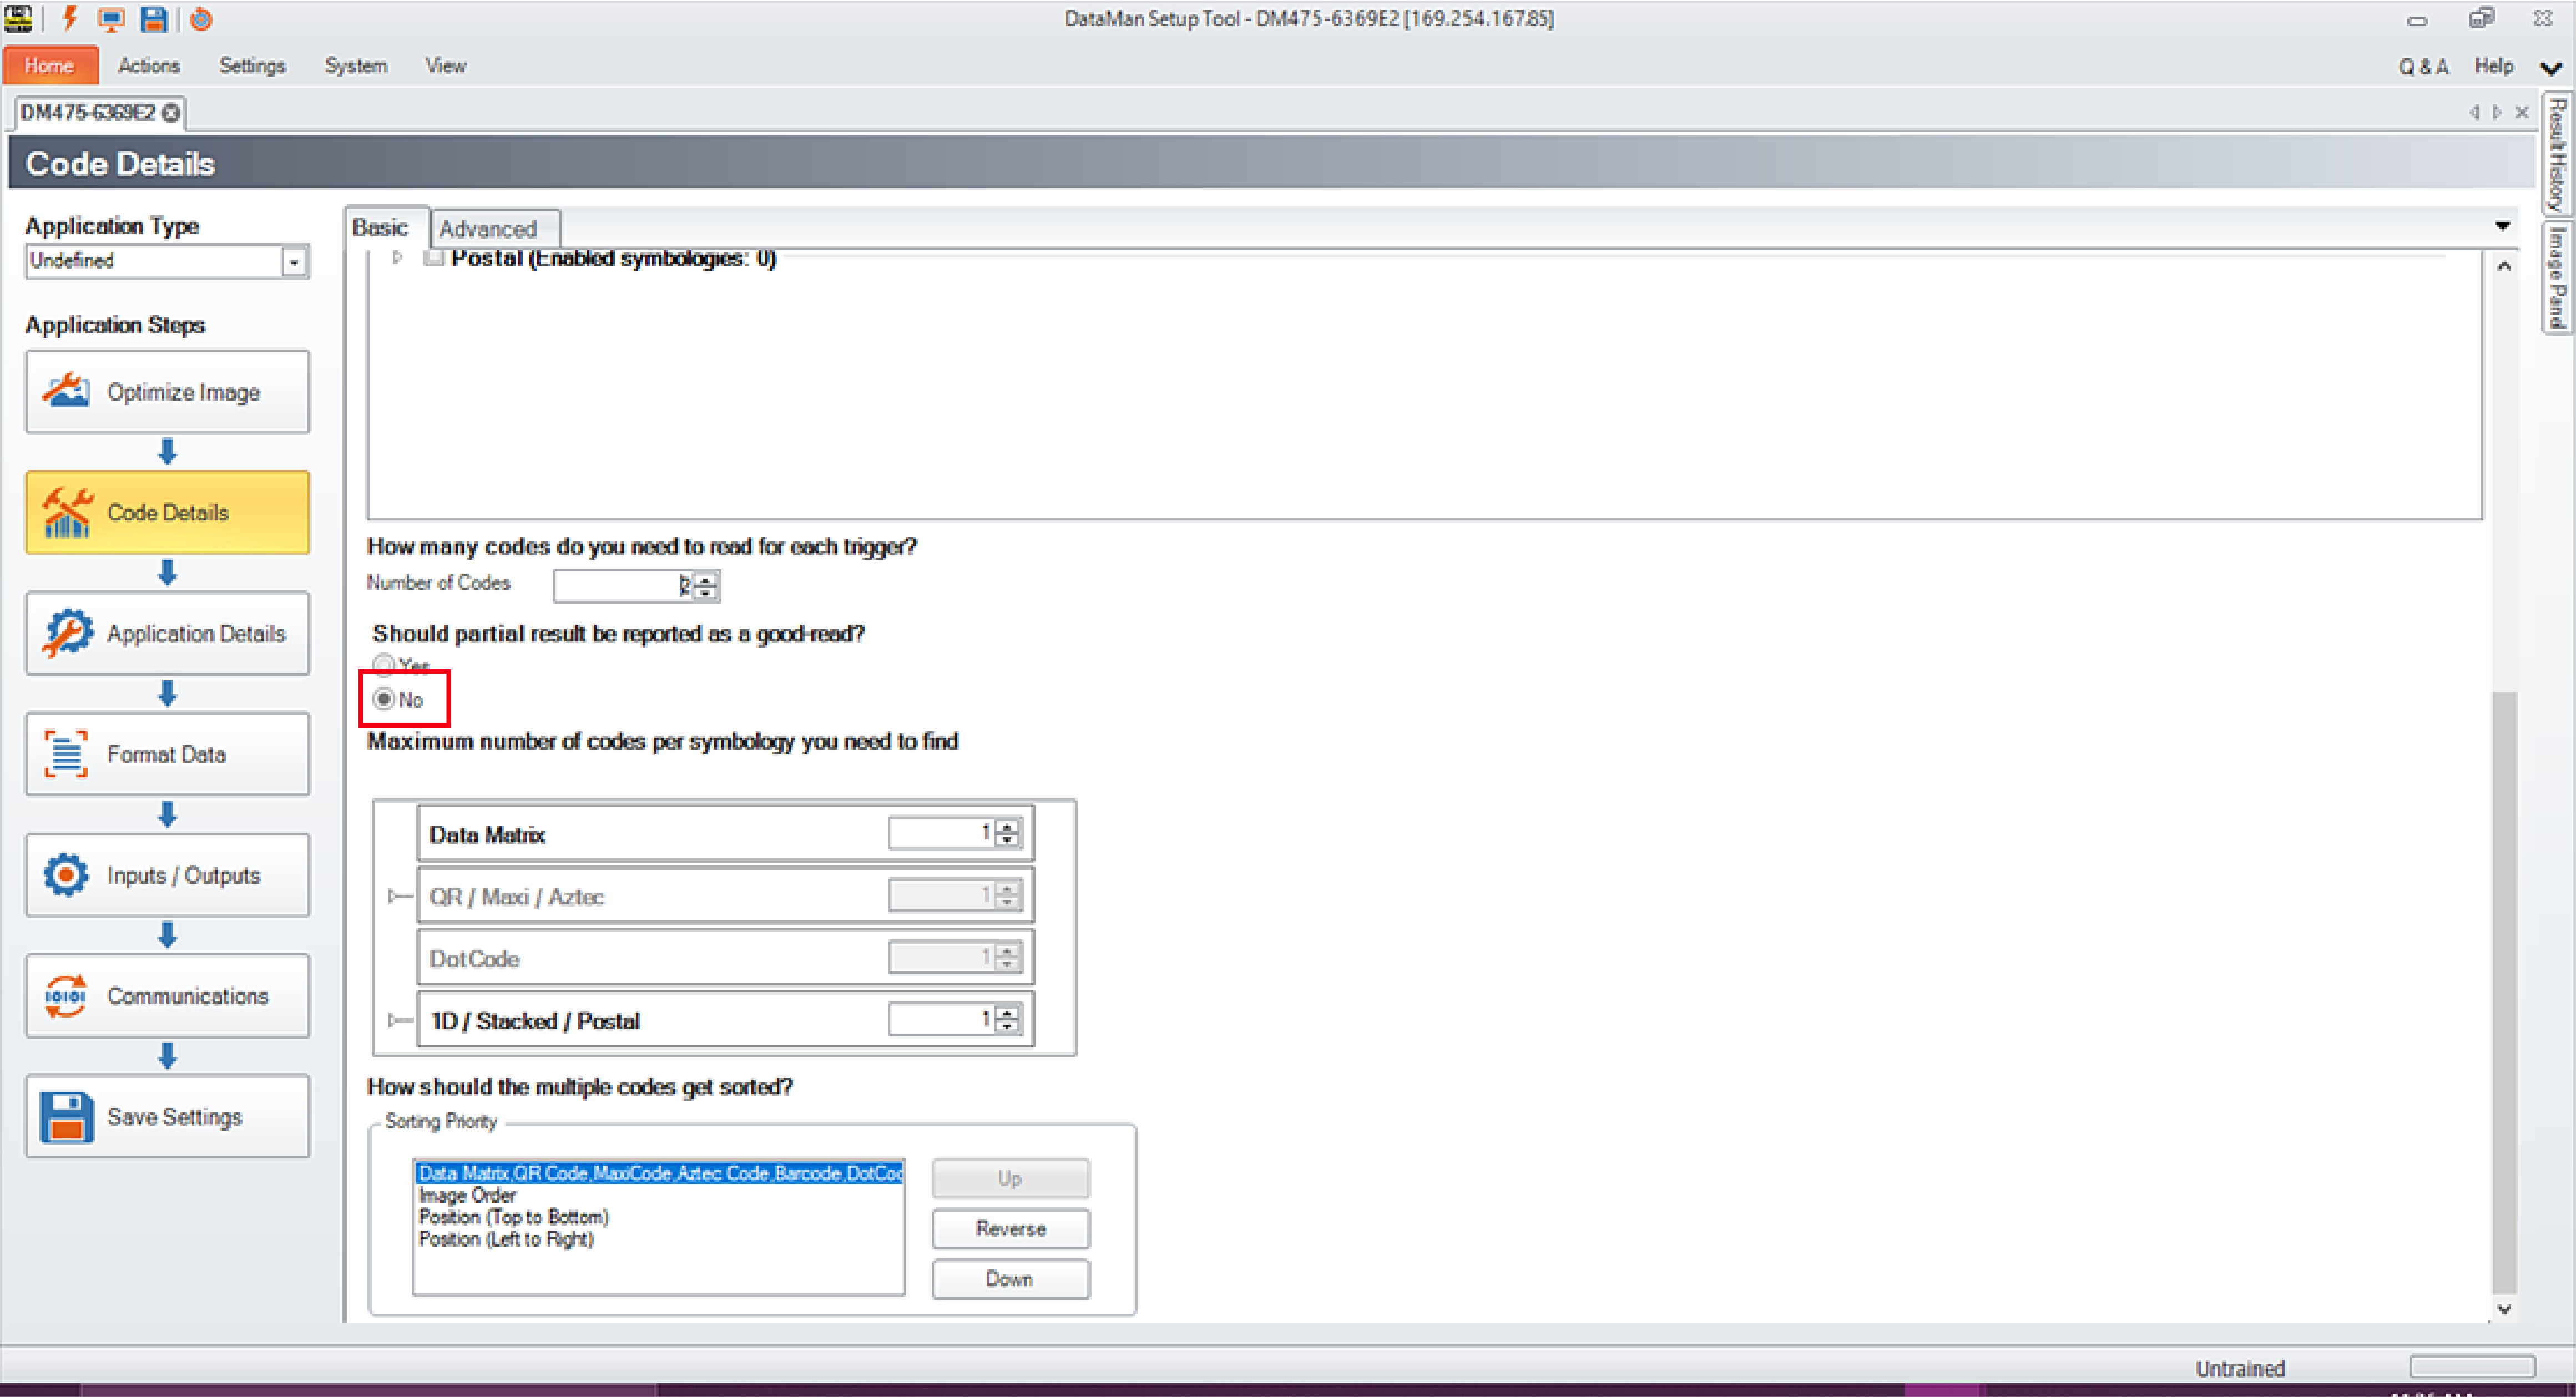Check the Postal symbologies checkbox
The image size is (2576, 1397).
(434, 258)
